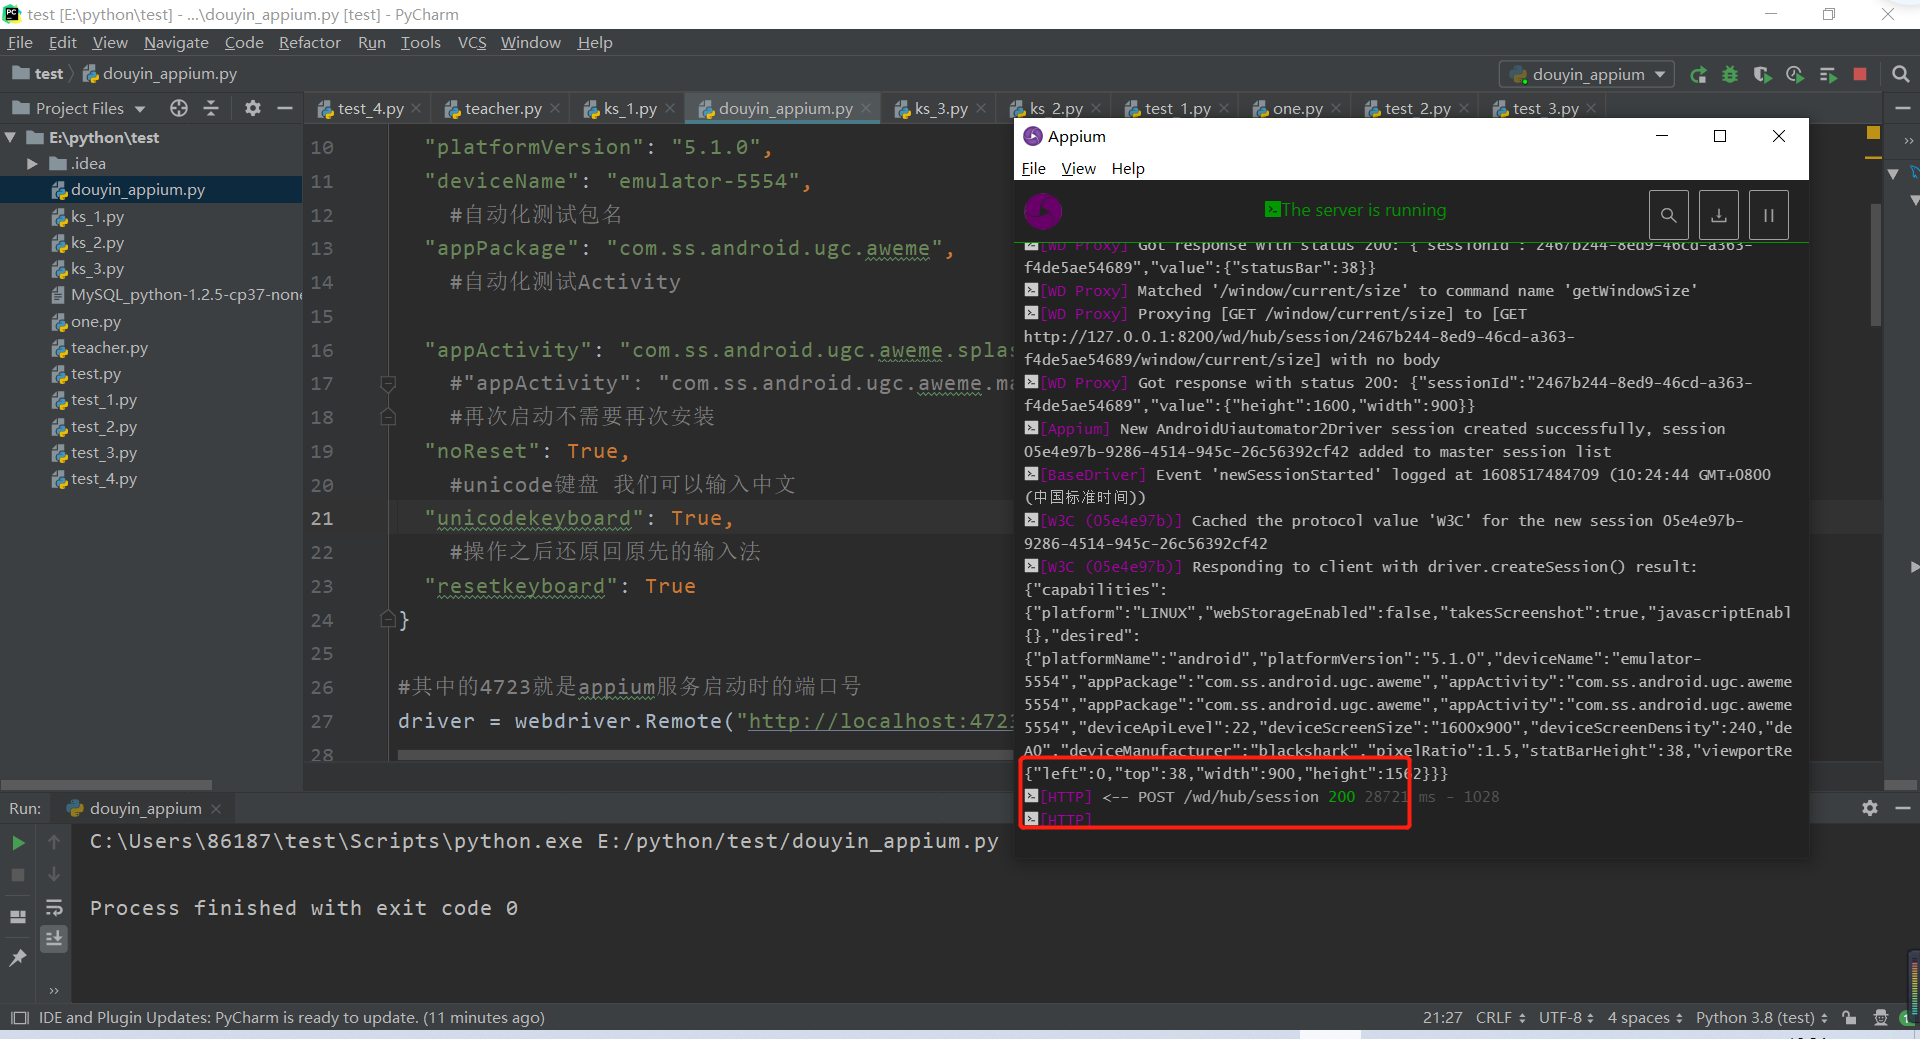1920x1039 pixels.
Task: Click the Project panel horizontal scrollbar
Action: (107, 785)
